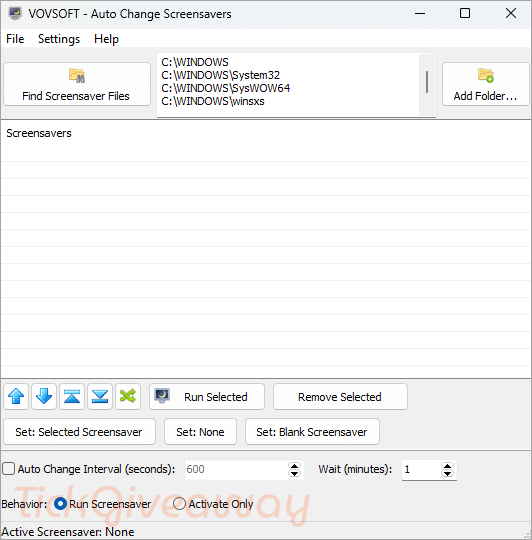The image size is (532, 540).
Task: Click Set: Selected Screensaver button
Action: point(79,432)
